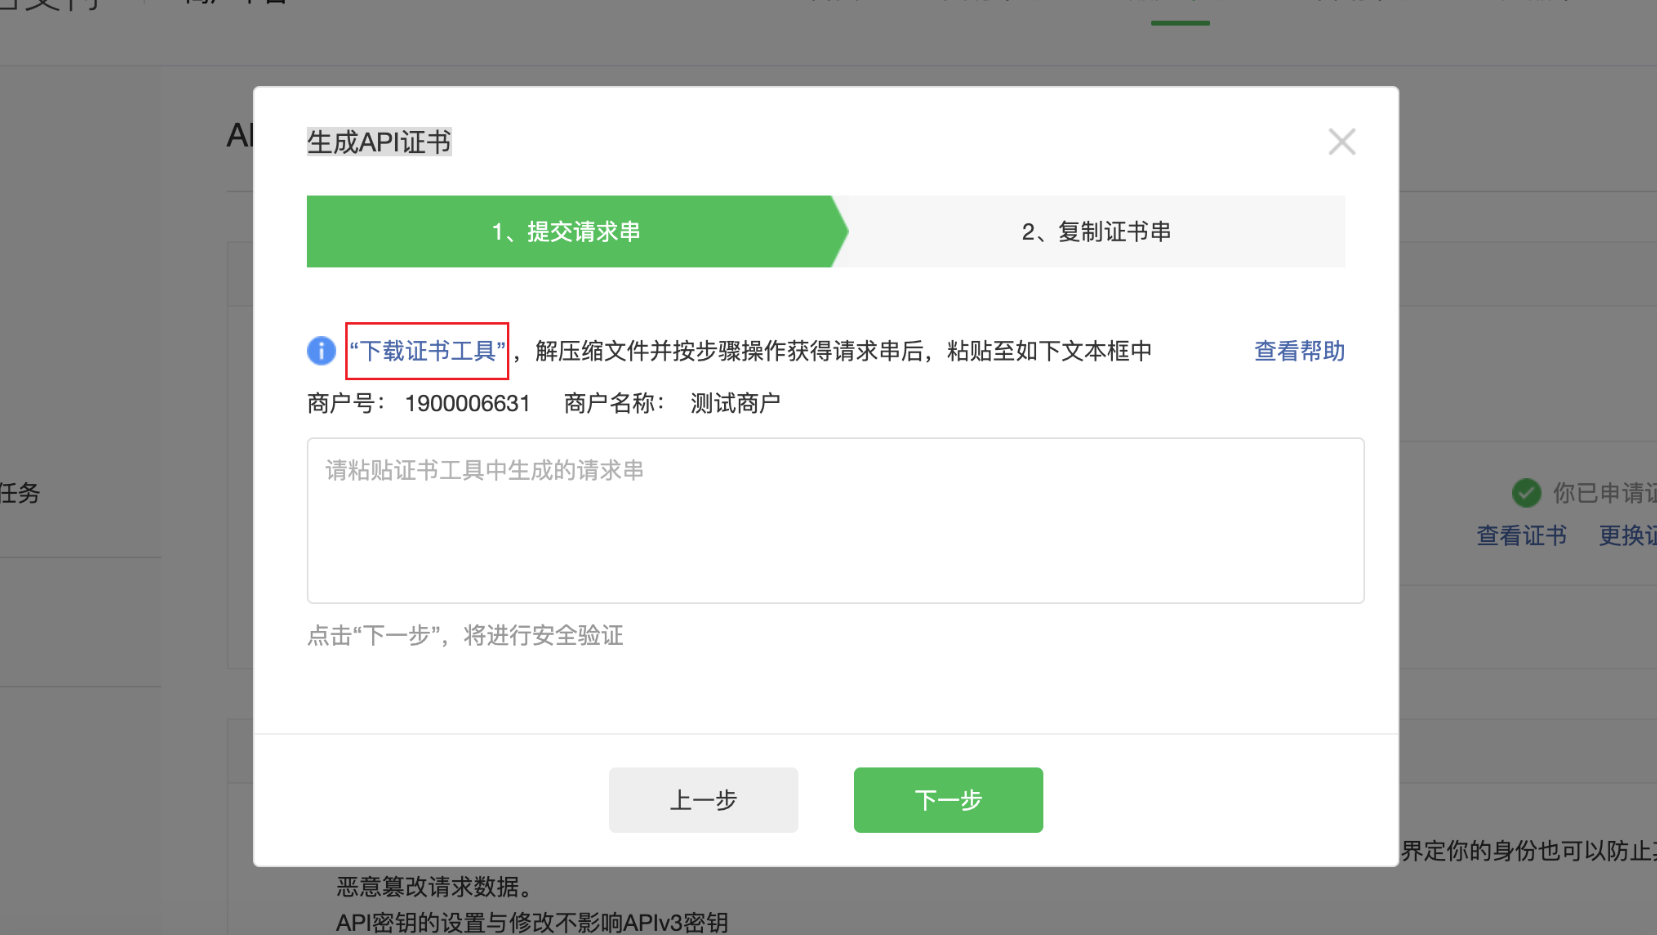Viewport: 1657px width, 935px height.
Task: Click the 生成API证书 dialog title
Action: click(379, 142)
